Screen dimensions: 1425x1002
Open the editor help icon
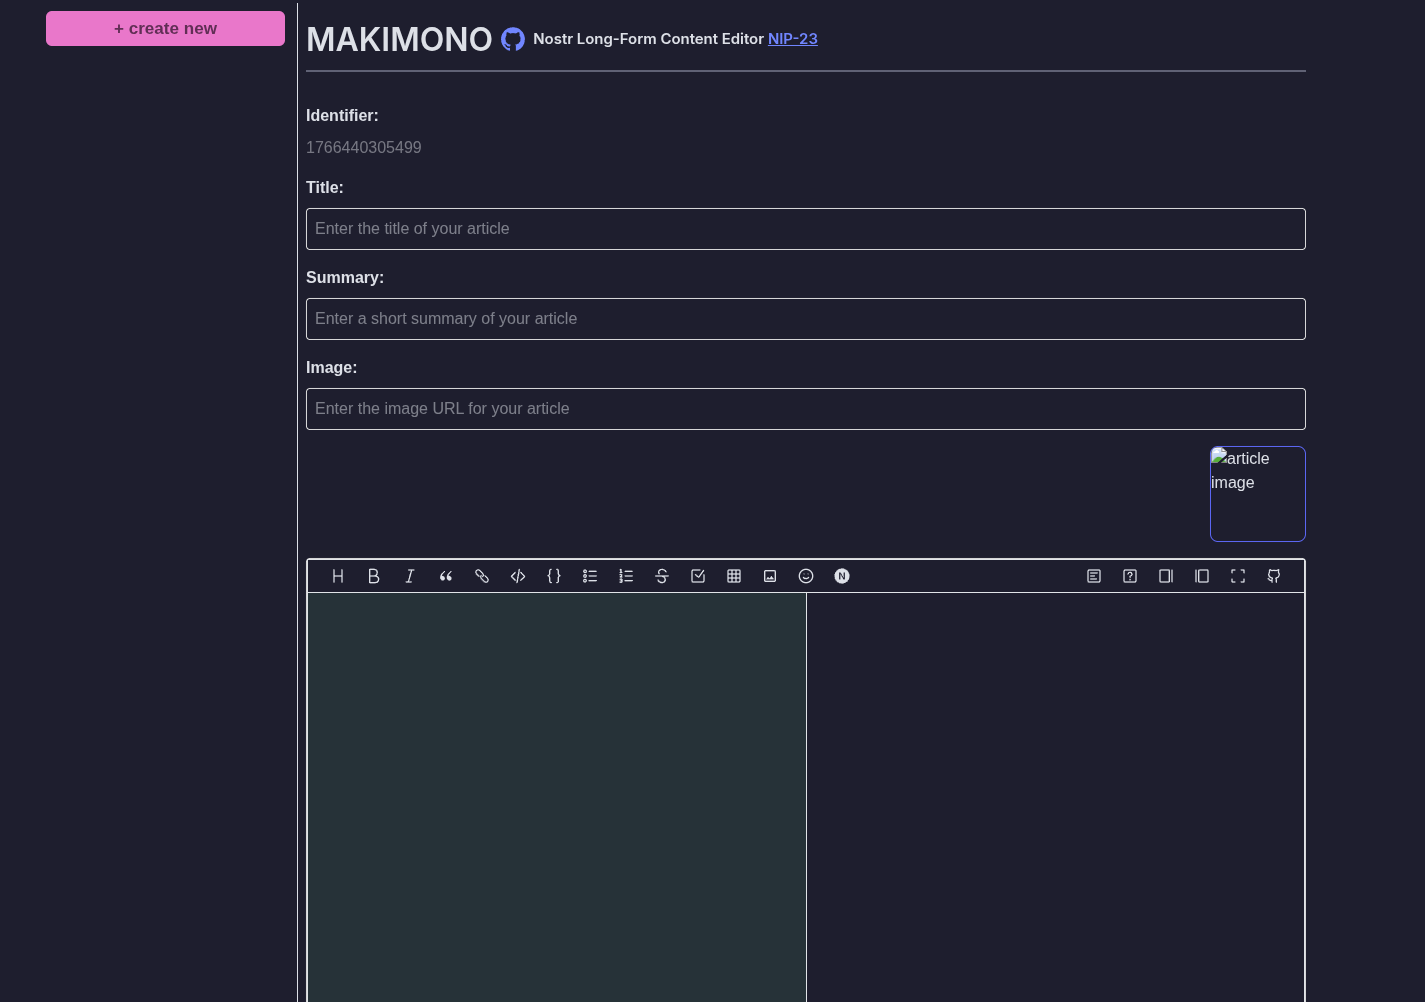pyautogui.click(x=1130, y=576)
